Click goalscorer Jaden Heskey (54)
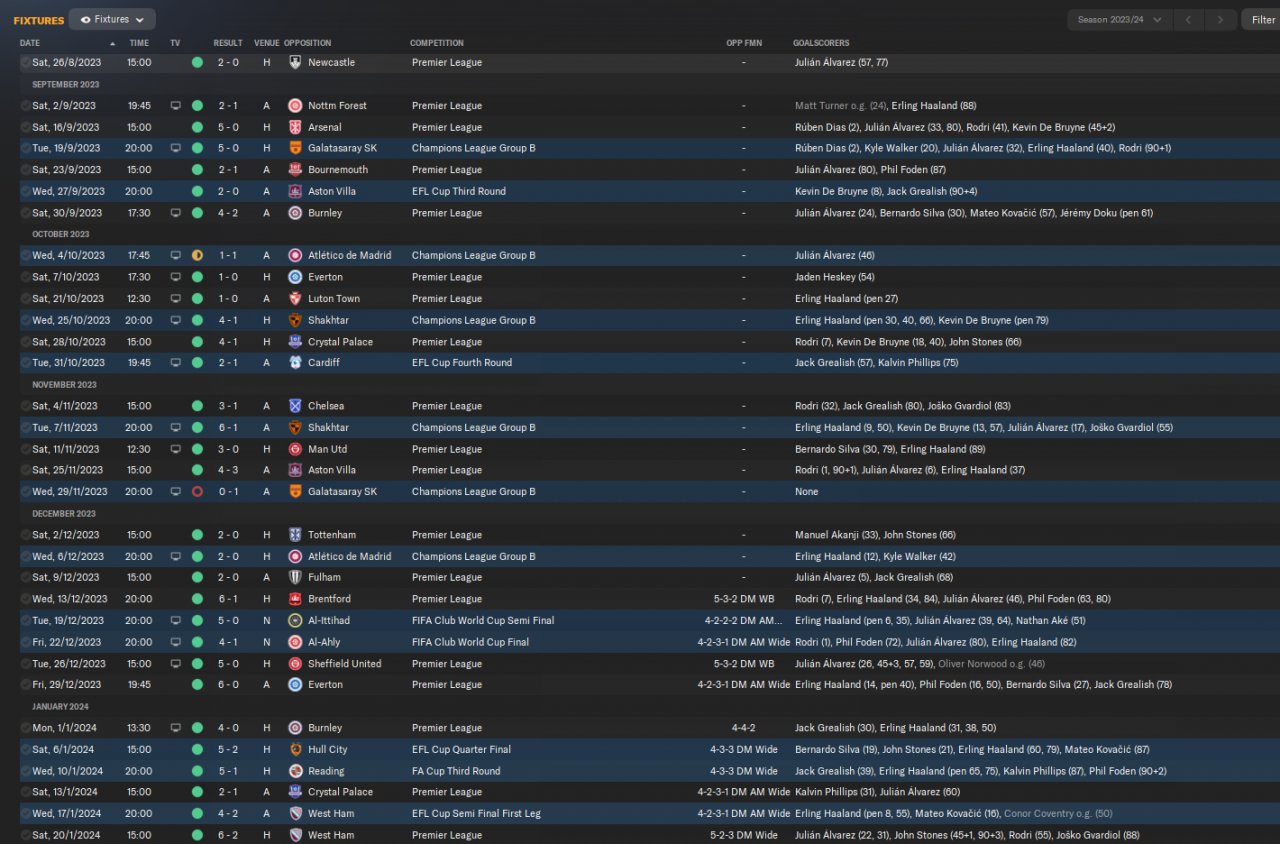 835,277
